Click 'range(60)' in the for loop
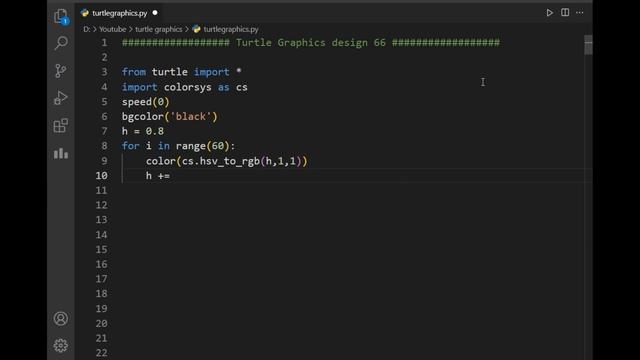Image resolution: width=640 pixels, height=360 pixels. [x=202, y=146]
